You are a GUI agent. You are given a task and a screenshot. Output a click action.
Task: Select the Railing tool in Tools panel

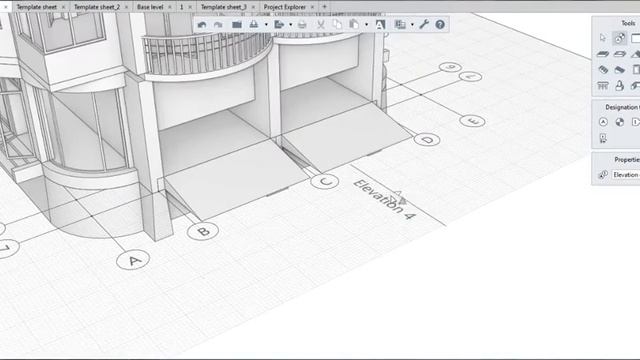[x=603, y=86]
